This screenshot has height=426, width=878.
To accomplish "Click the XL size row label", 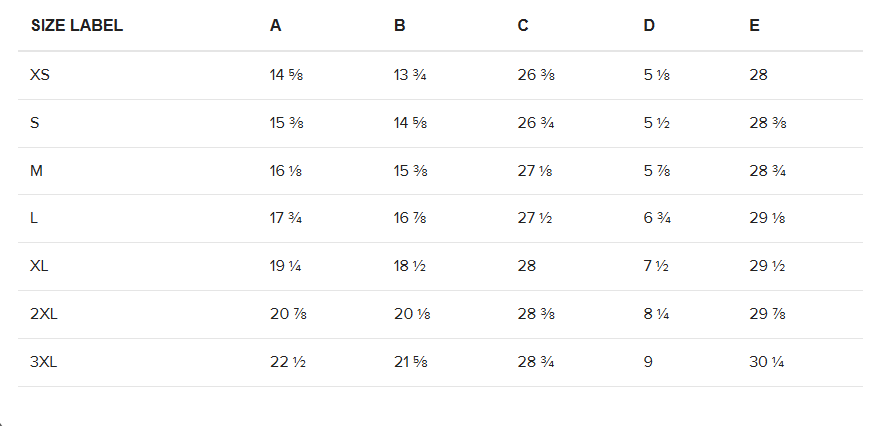I will click(x=39, y=266).
